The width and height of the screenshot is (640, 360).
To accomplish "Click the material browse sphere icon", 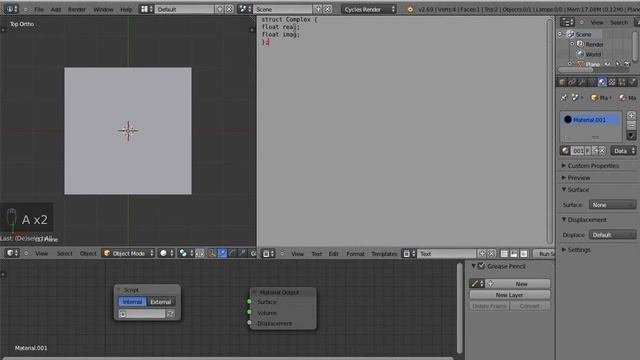I will tap(565, 151).
